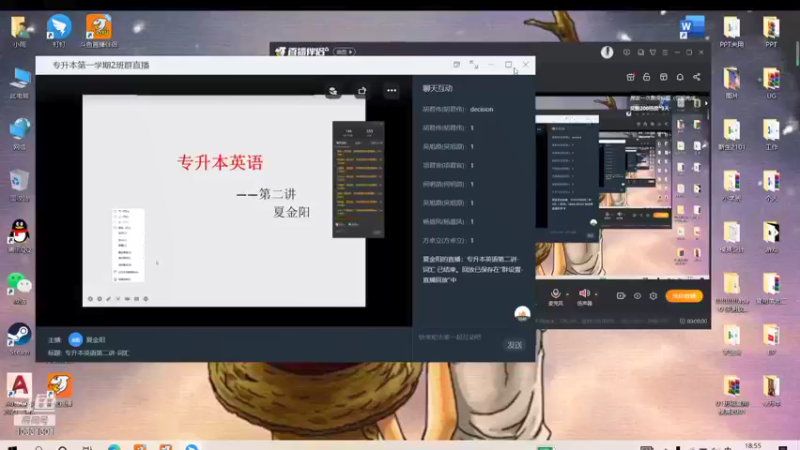
Task: Click the chat message reading 'decision'
Action: pyautogui.click(x=458, y=109)
